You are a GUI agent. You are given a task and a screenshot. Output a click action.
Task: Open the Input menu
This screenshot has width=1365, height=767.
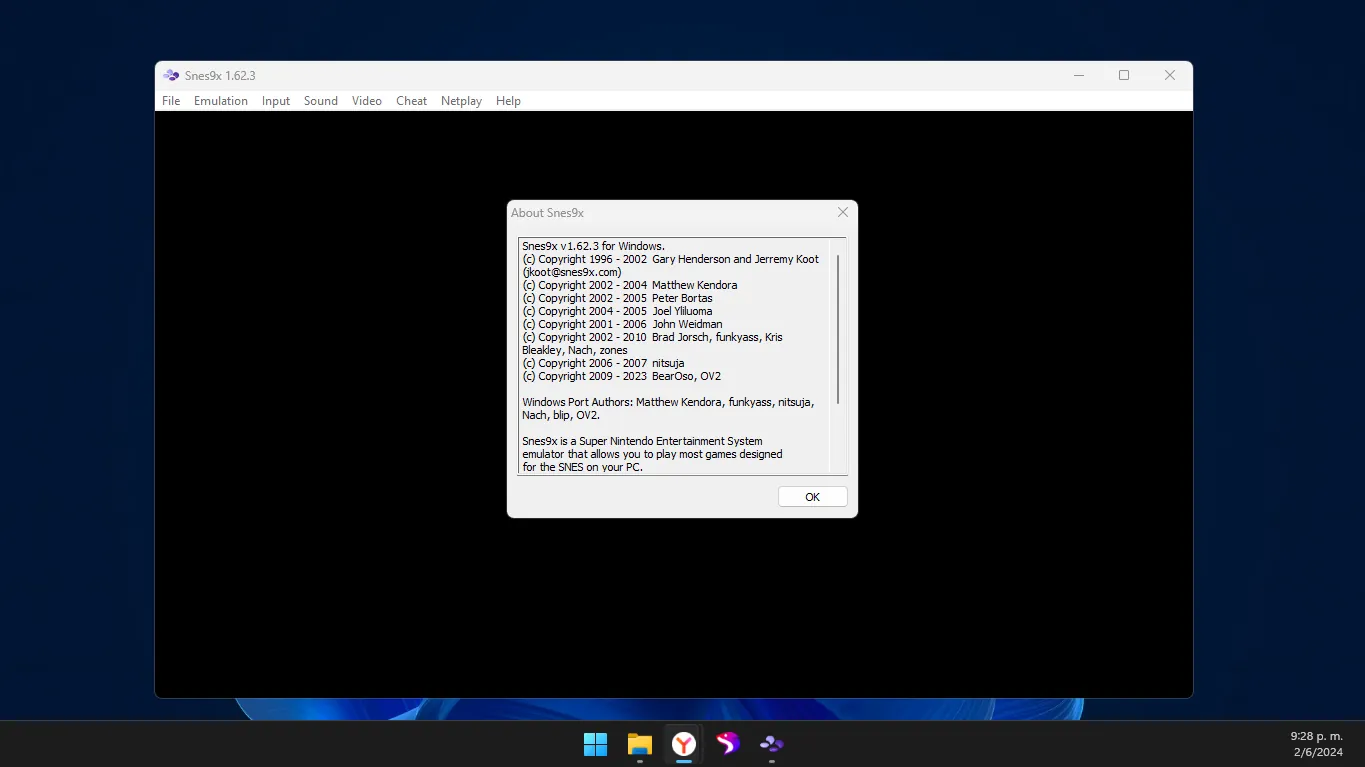(x=276, y=101)
